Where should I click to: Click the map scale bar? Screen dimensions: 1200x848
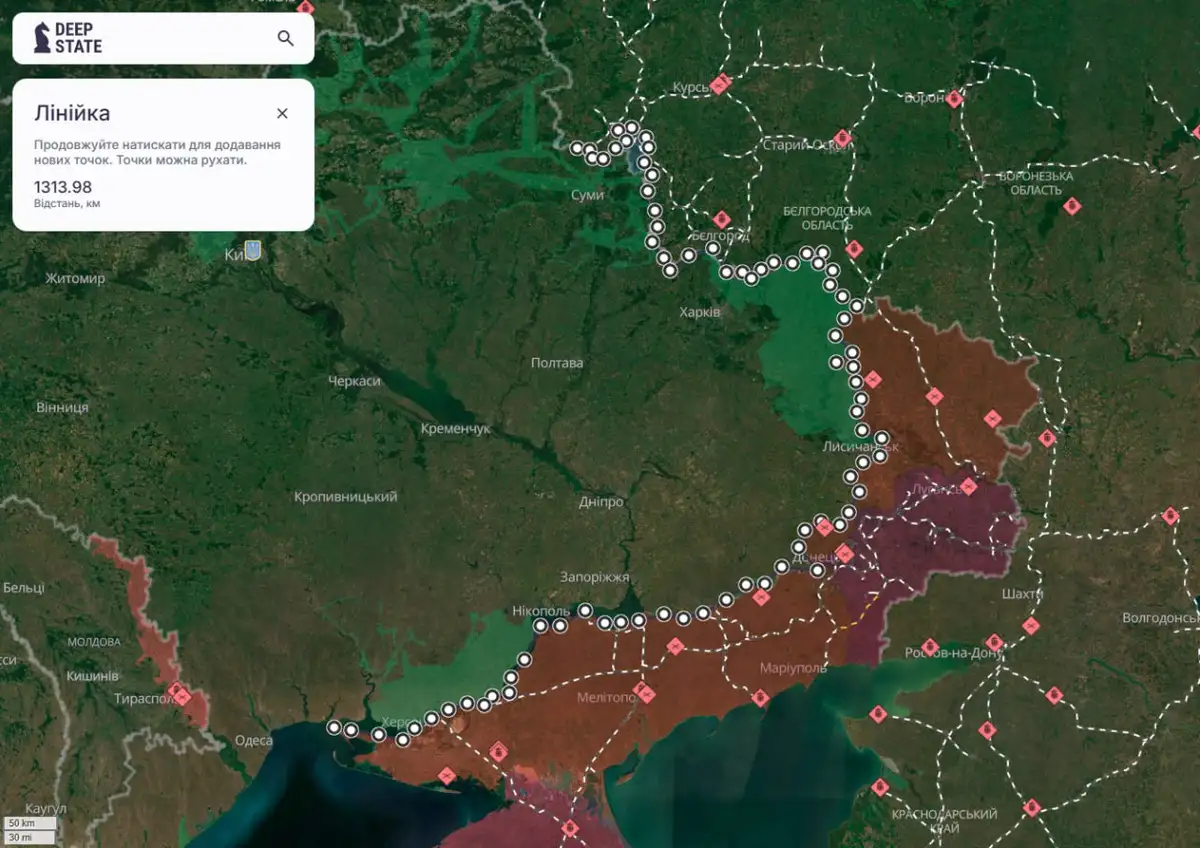click(x=28, y=829)
